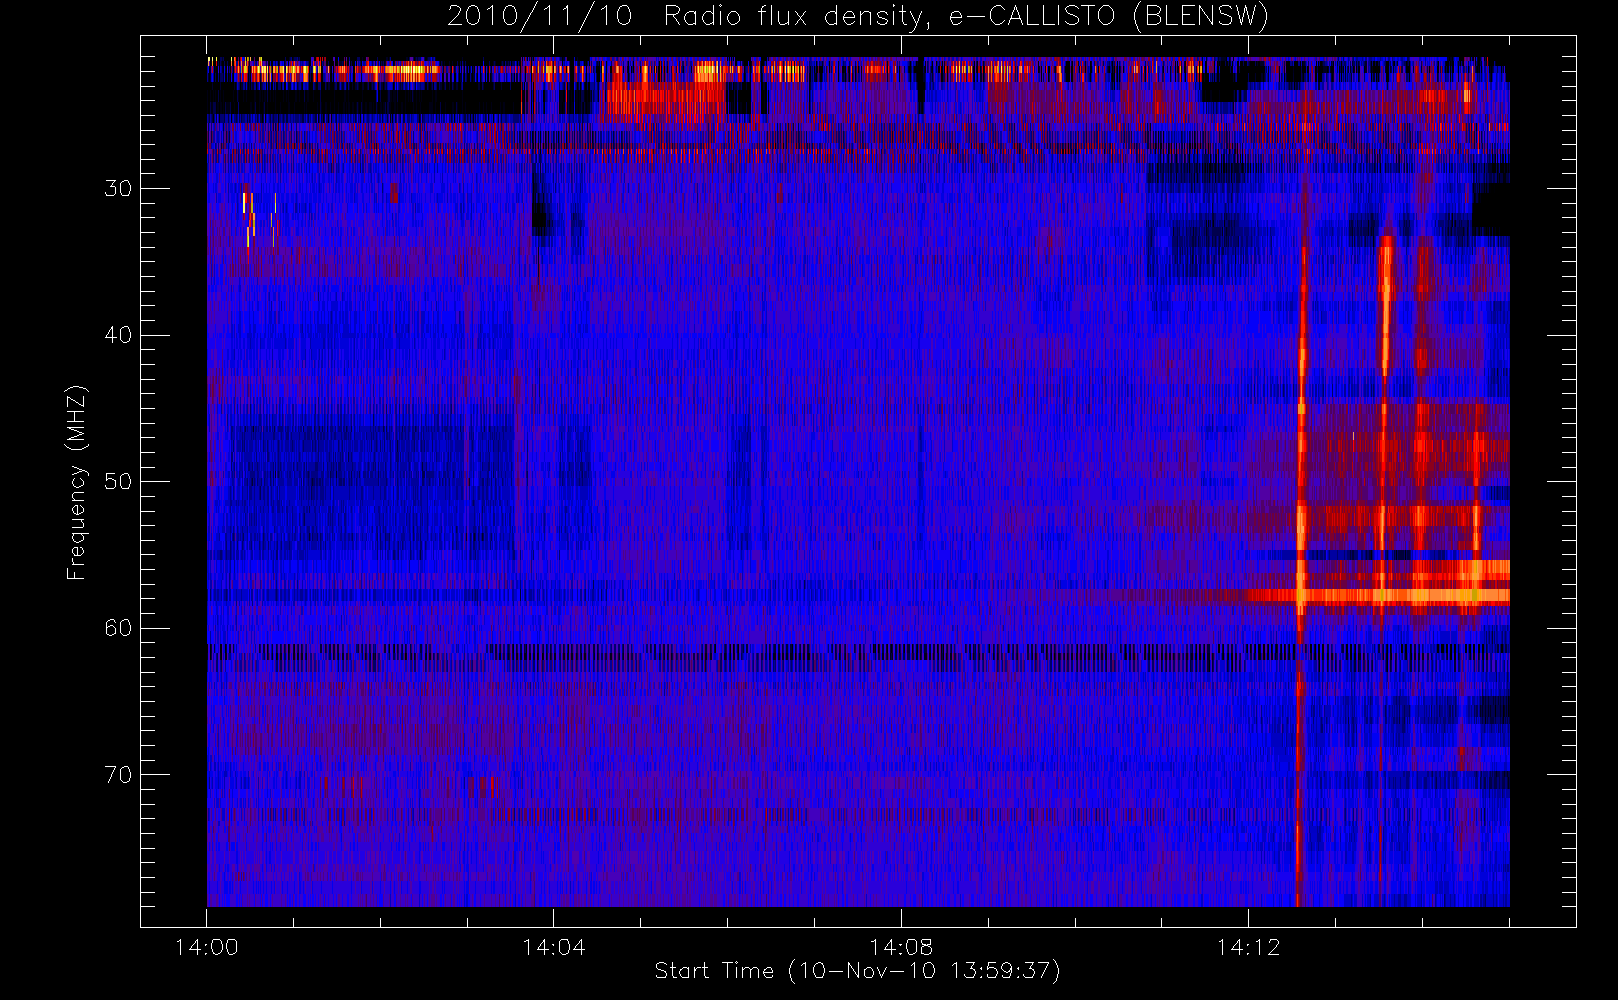Click the 'Start Time (10-Nov-10 13:59:37)' label
The height and width of the screenshot is (1000, 1618).
[x=857, y=971]
